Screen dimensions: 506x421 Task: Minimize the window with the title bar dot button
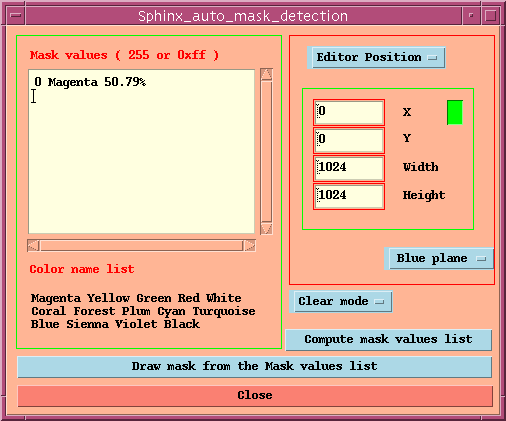coord(471,15)
